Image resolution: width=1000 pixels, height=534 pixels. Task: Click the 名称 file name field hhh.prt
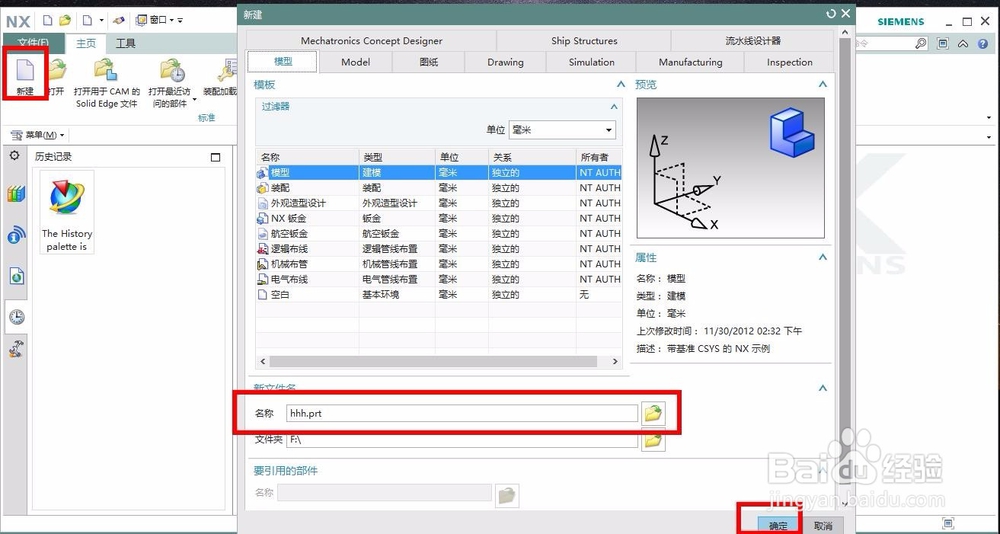point(462,413)
